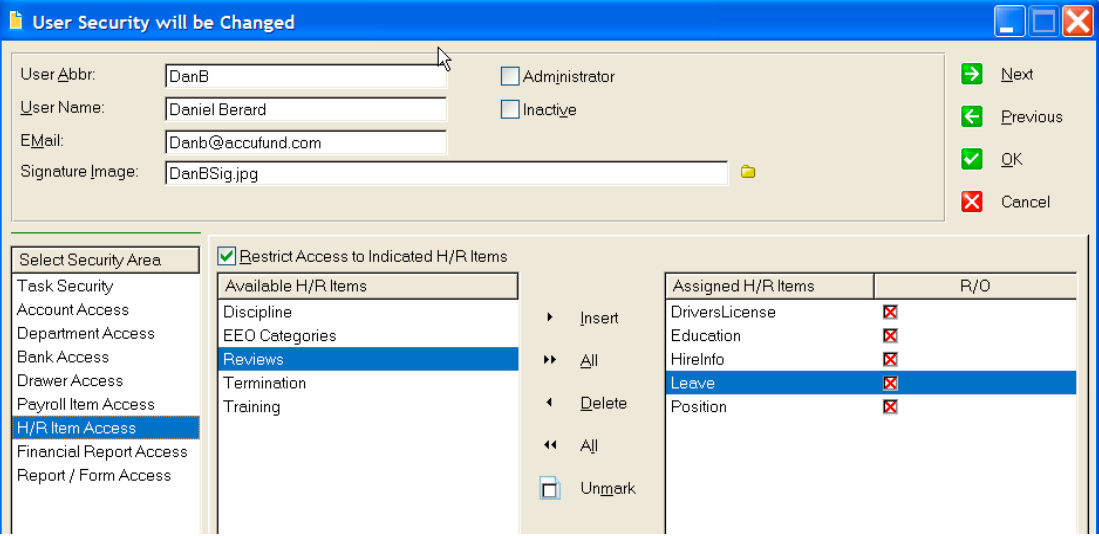The image size is (1099, 536).
Task: Click the All label below Insert
Action: click(x=589, y=361)
